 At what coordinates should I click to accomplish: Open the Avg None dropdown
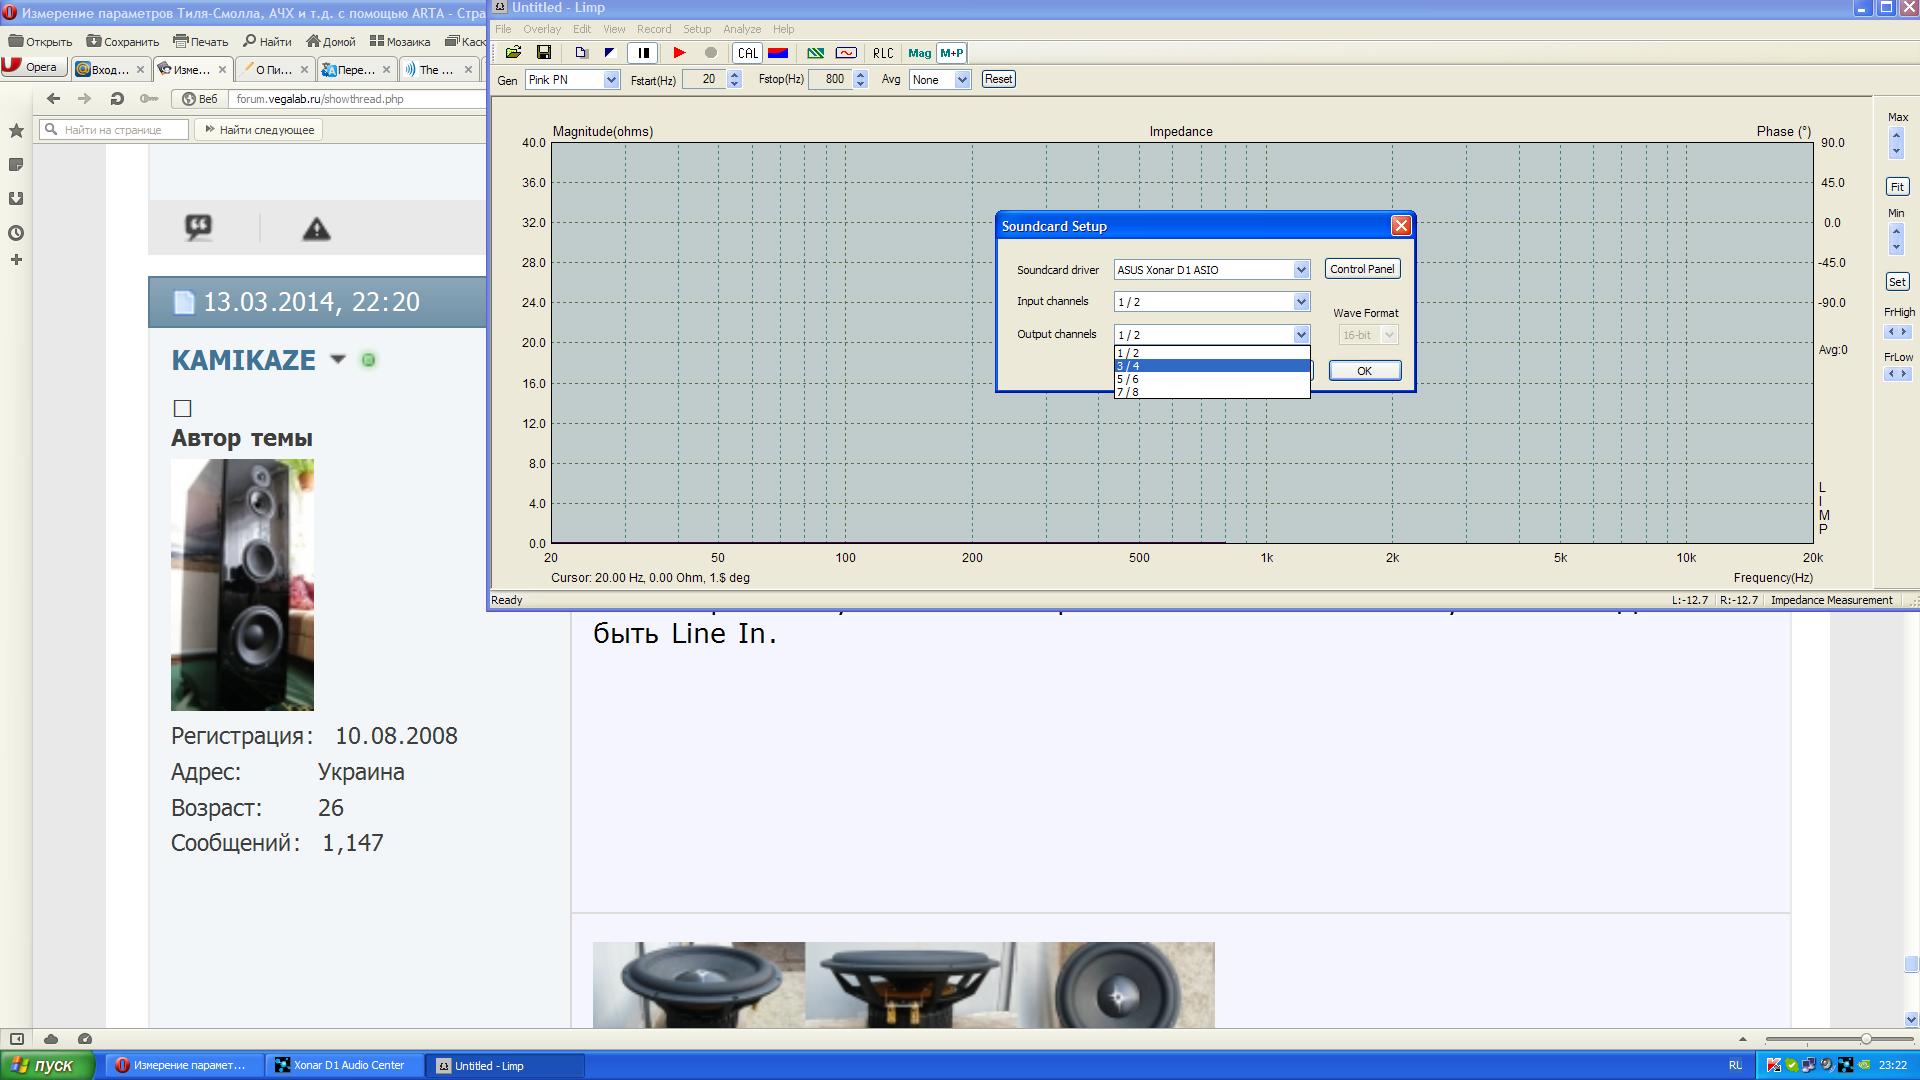[x=962, y=80]
